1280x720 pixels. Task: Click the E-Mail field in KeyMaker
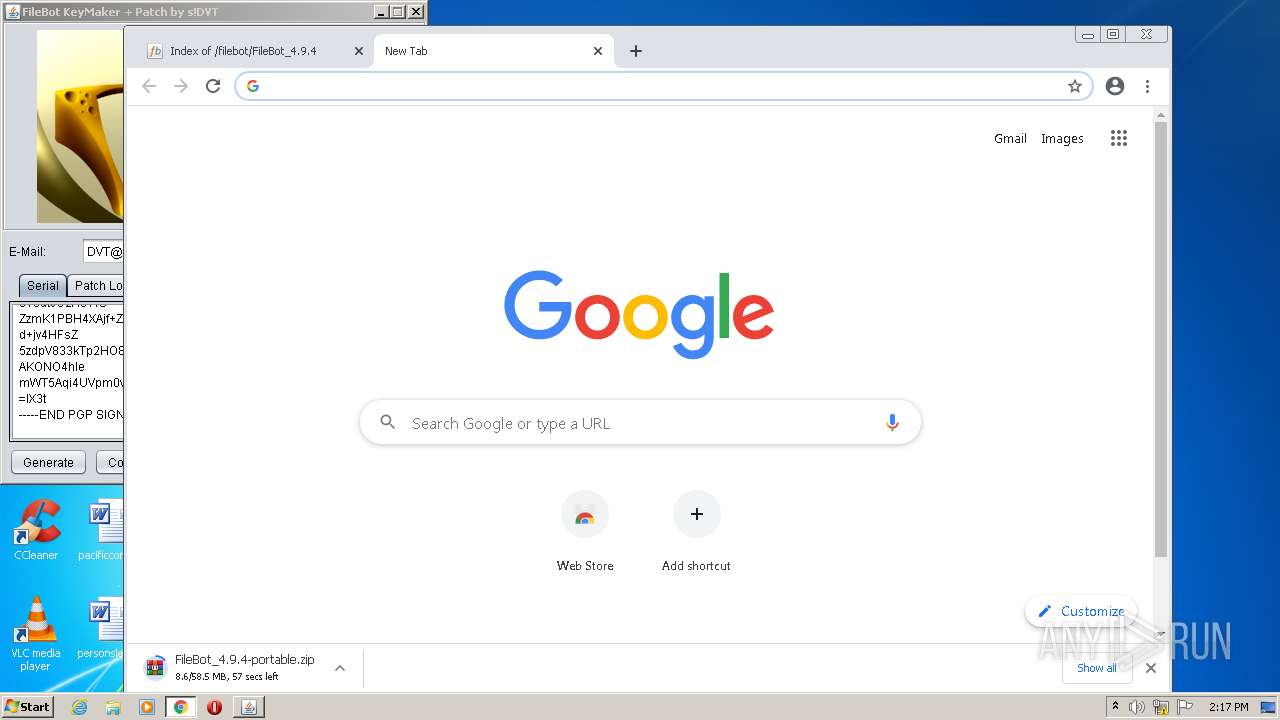pos(104,252)
